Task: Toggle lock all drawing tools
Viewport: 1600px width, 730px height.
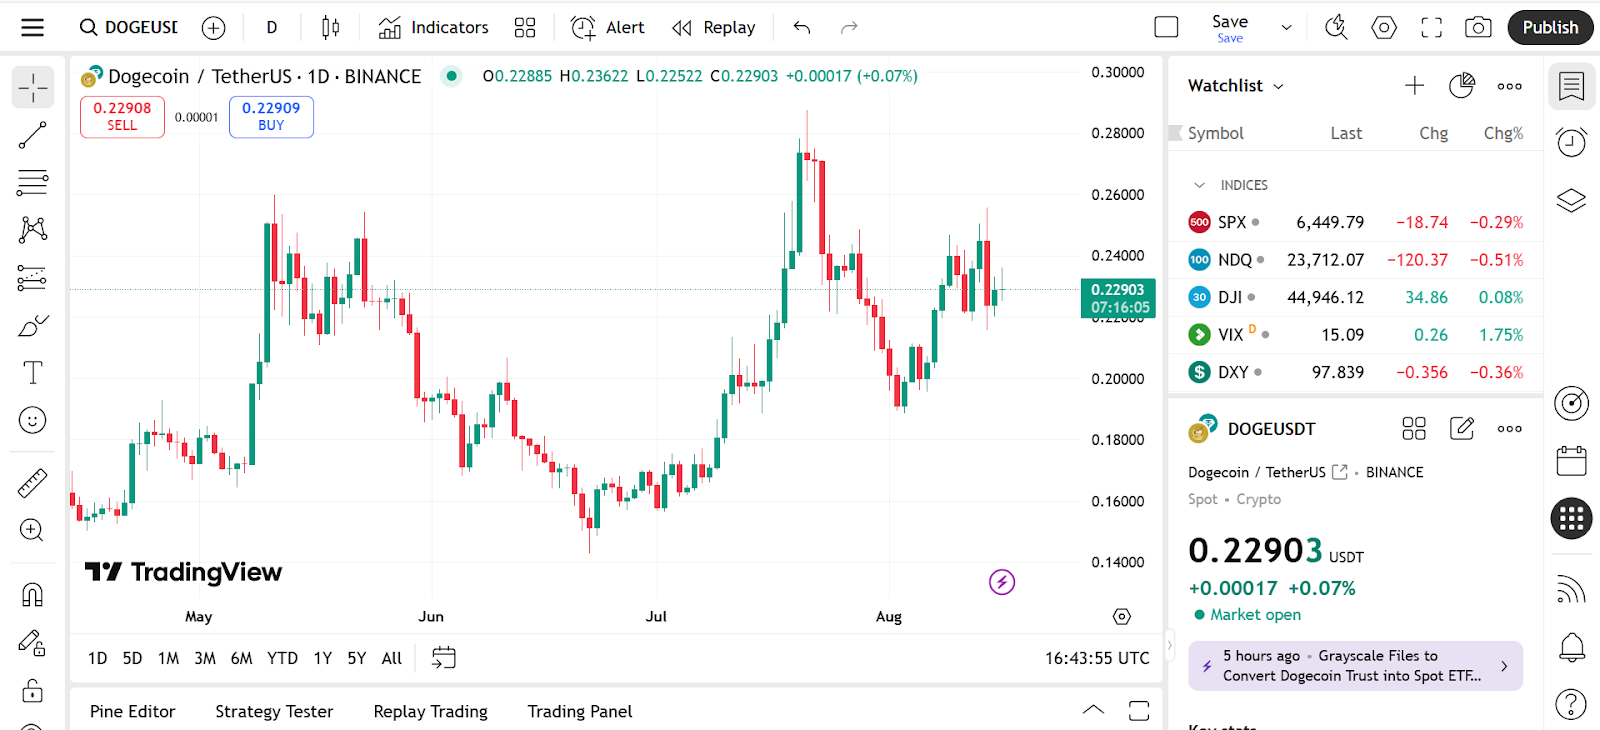Action: click(32, 691)
